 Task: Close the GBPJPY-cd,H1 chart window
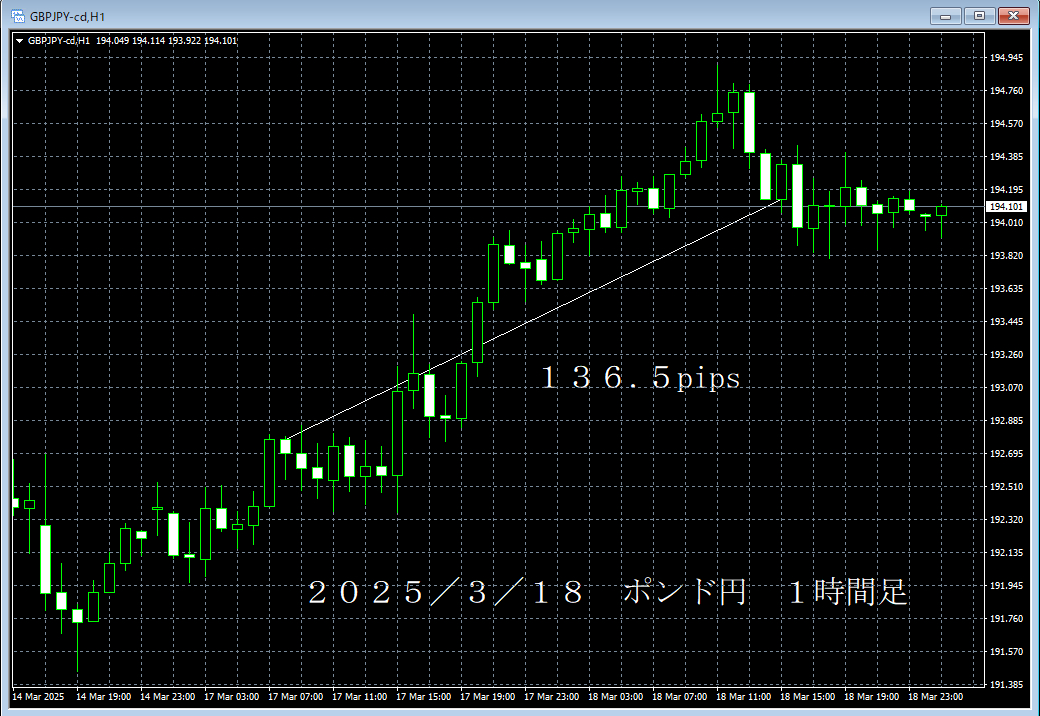coord(1013,15)
